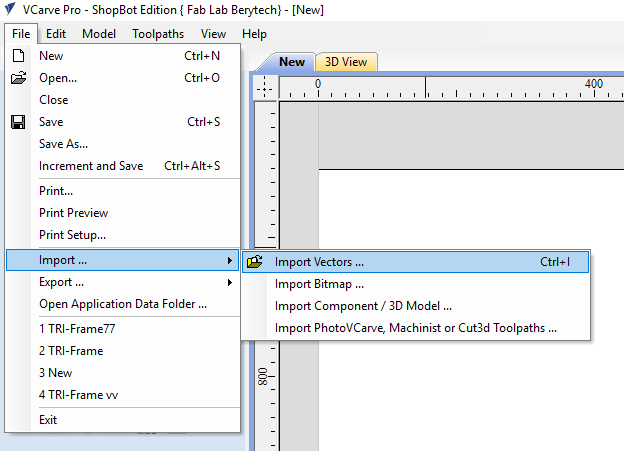Image resolution: width=624 pixels, height=451 pixels.
Task: Open recent file 3 New
Action: pos(123,373)
